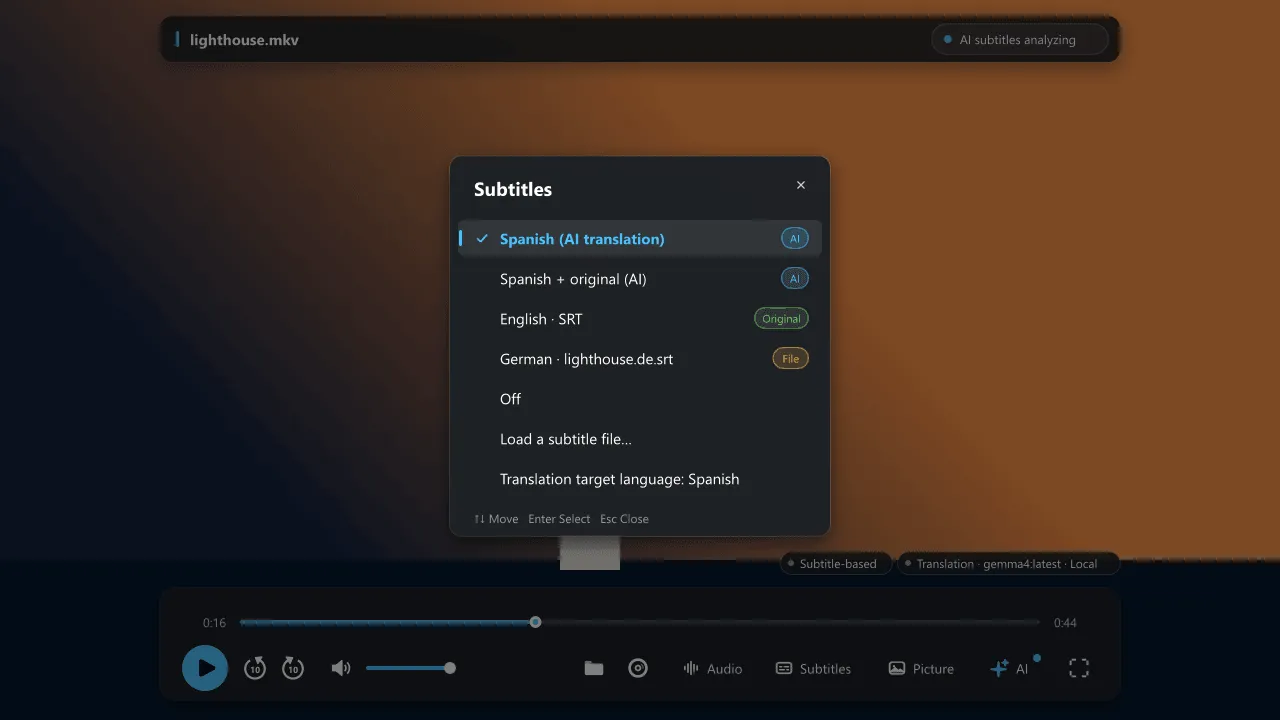Open the AI sparkle menu
Image resolution: width=1280 pixels, height=720 pixels.
(1009, 668)
